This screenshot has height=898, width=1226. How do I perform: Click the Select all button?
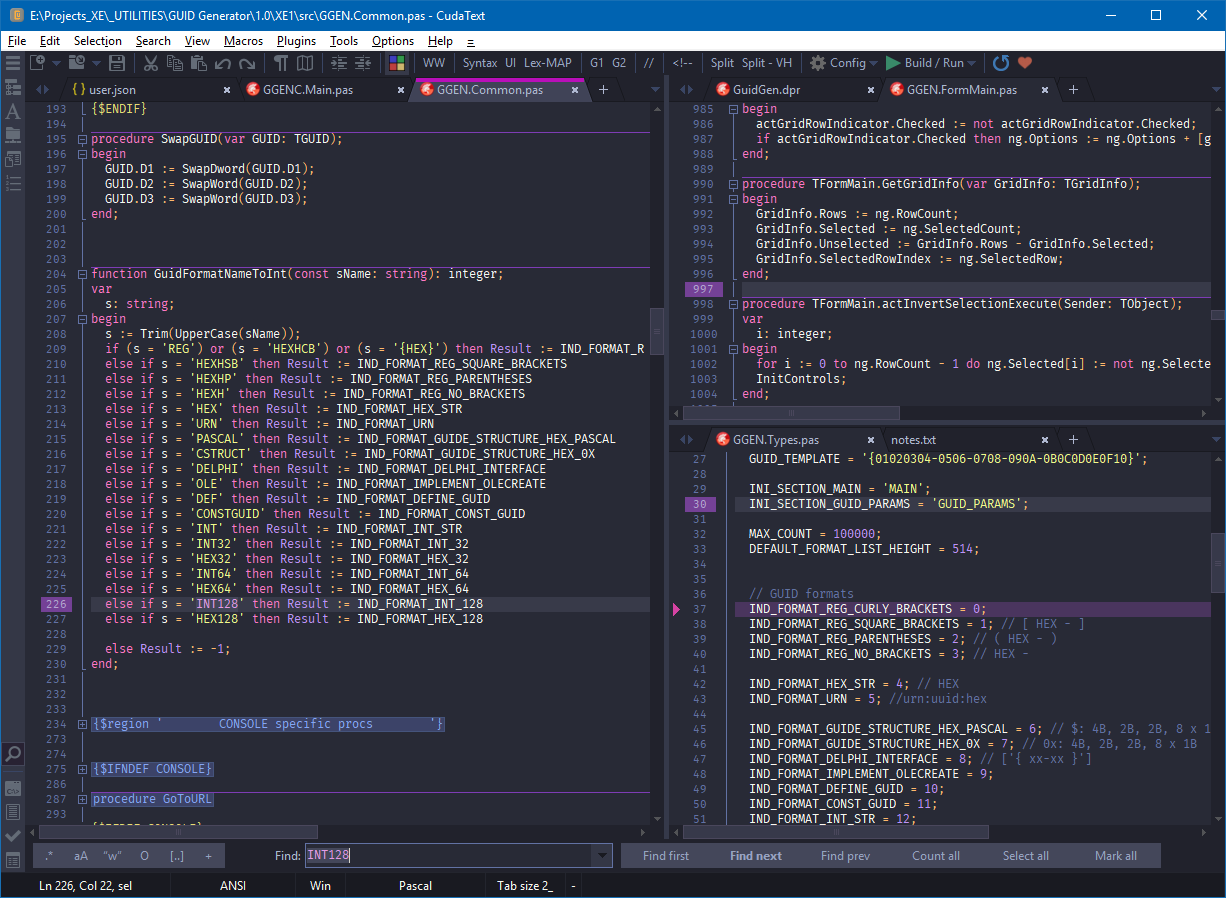1026,856
